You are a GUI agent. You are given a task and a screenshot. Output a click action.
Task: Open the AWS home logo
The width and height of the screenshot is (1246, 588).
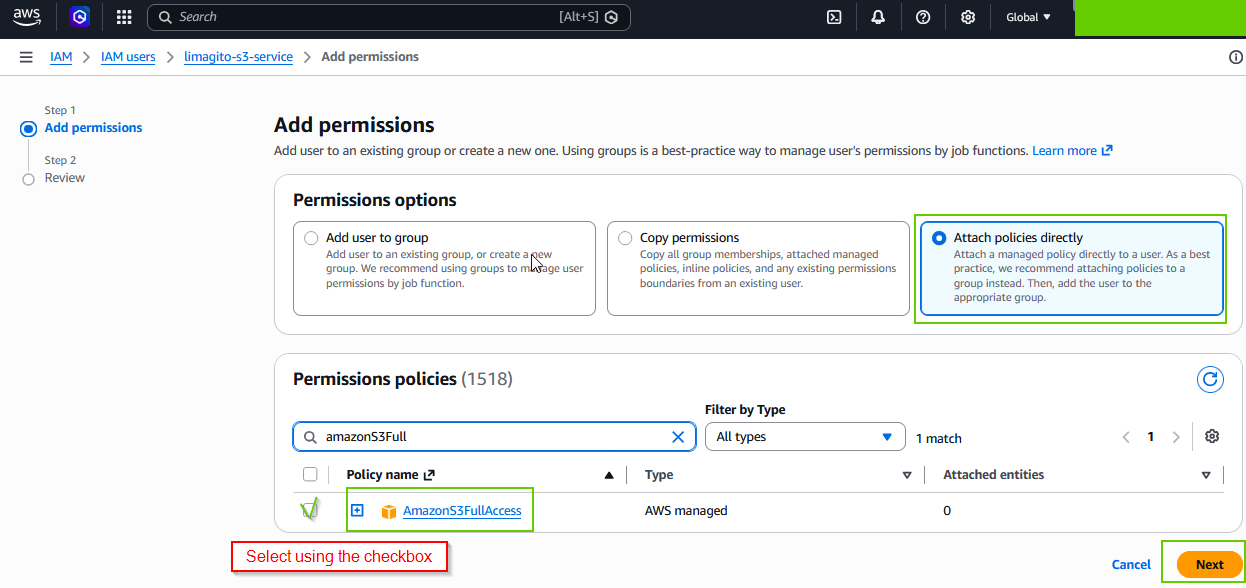click(27, 17)
